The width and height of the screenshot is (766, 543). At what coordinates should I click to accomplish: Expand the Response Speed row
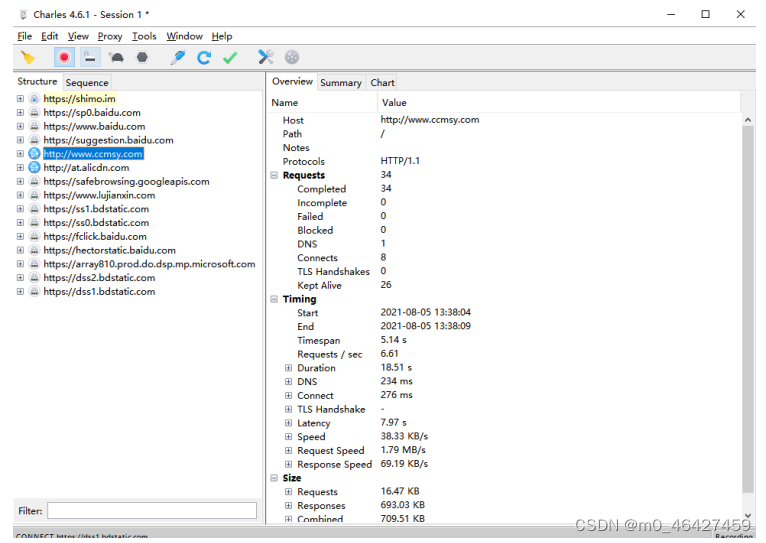288,464
